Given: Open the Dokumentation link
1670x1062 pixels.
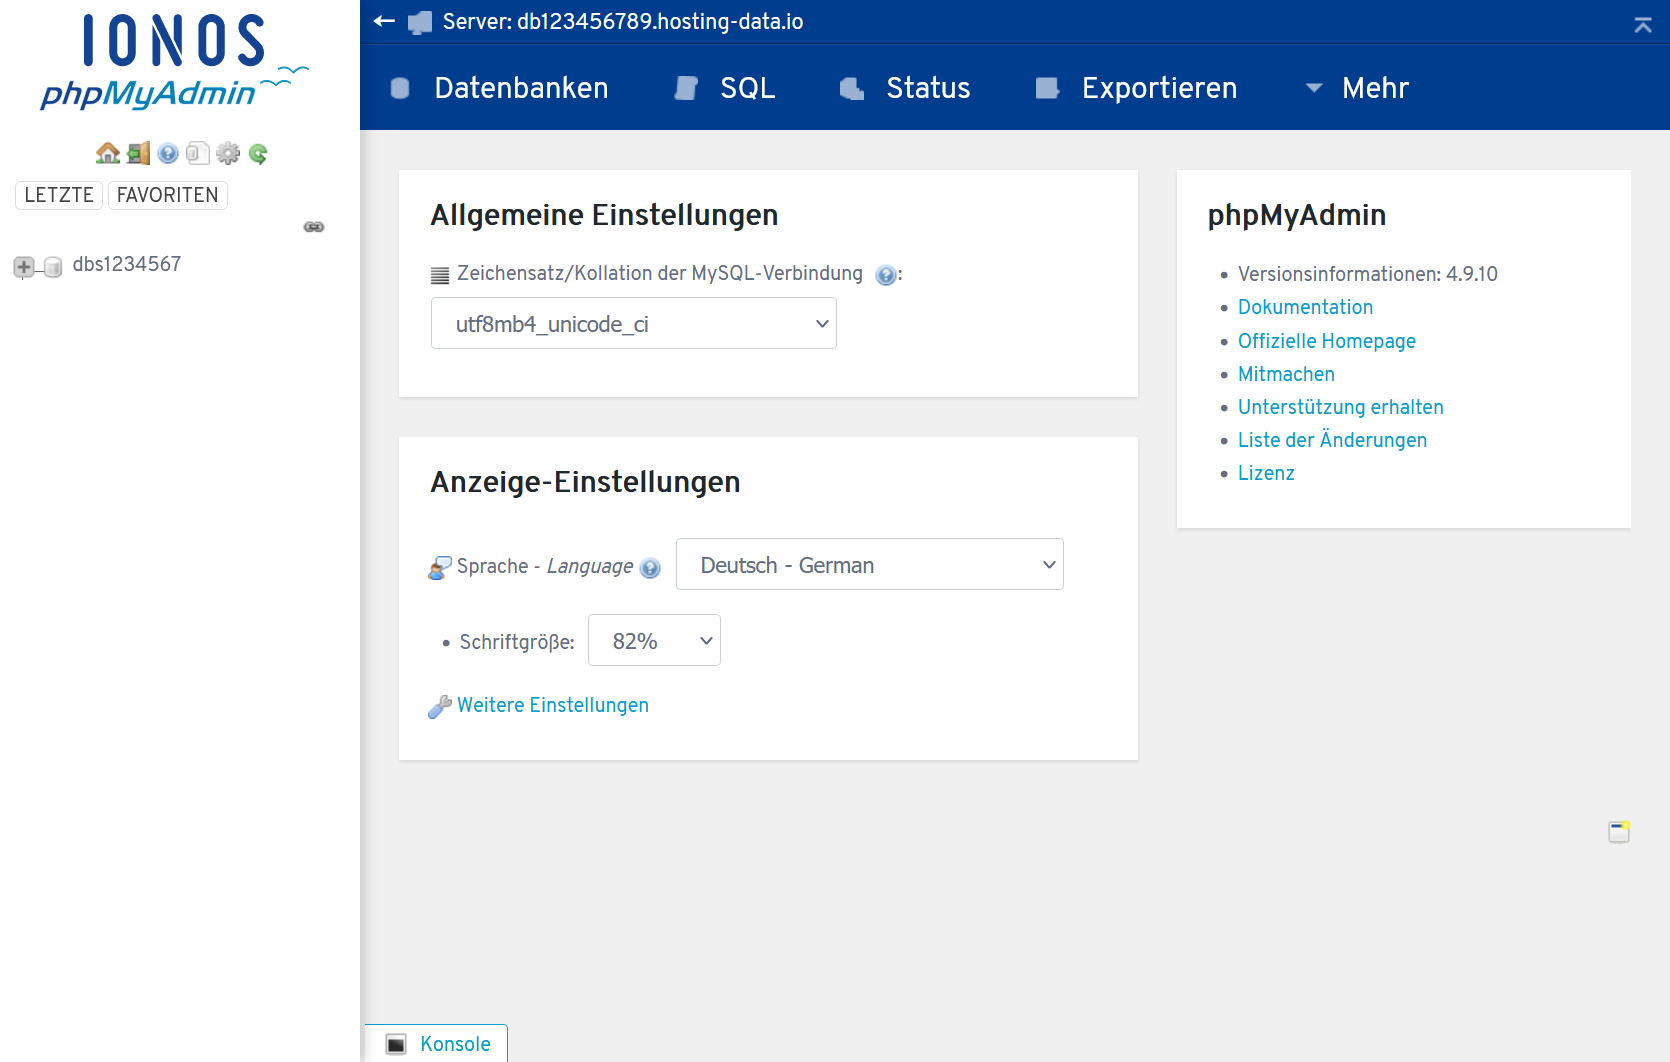Looking at the screenshot, I should [1305, 307].
